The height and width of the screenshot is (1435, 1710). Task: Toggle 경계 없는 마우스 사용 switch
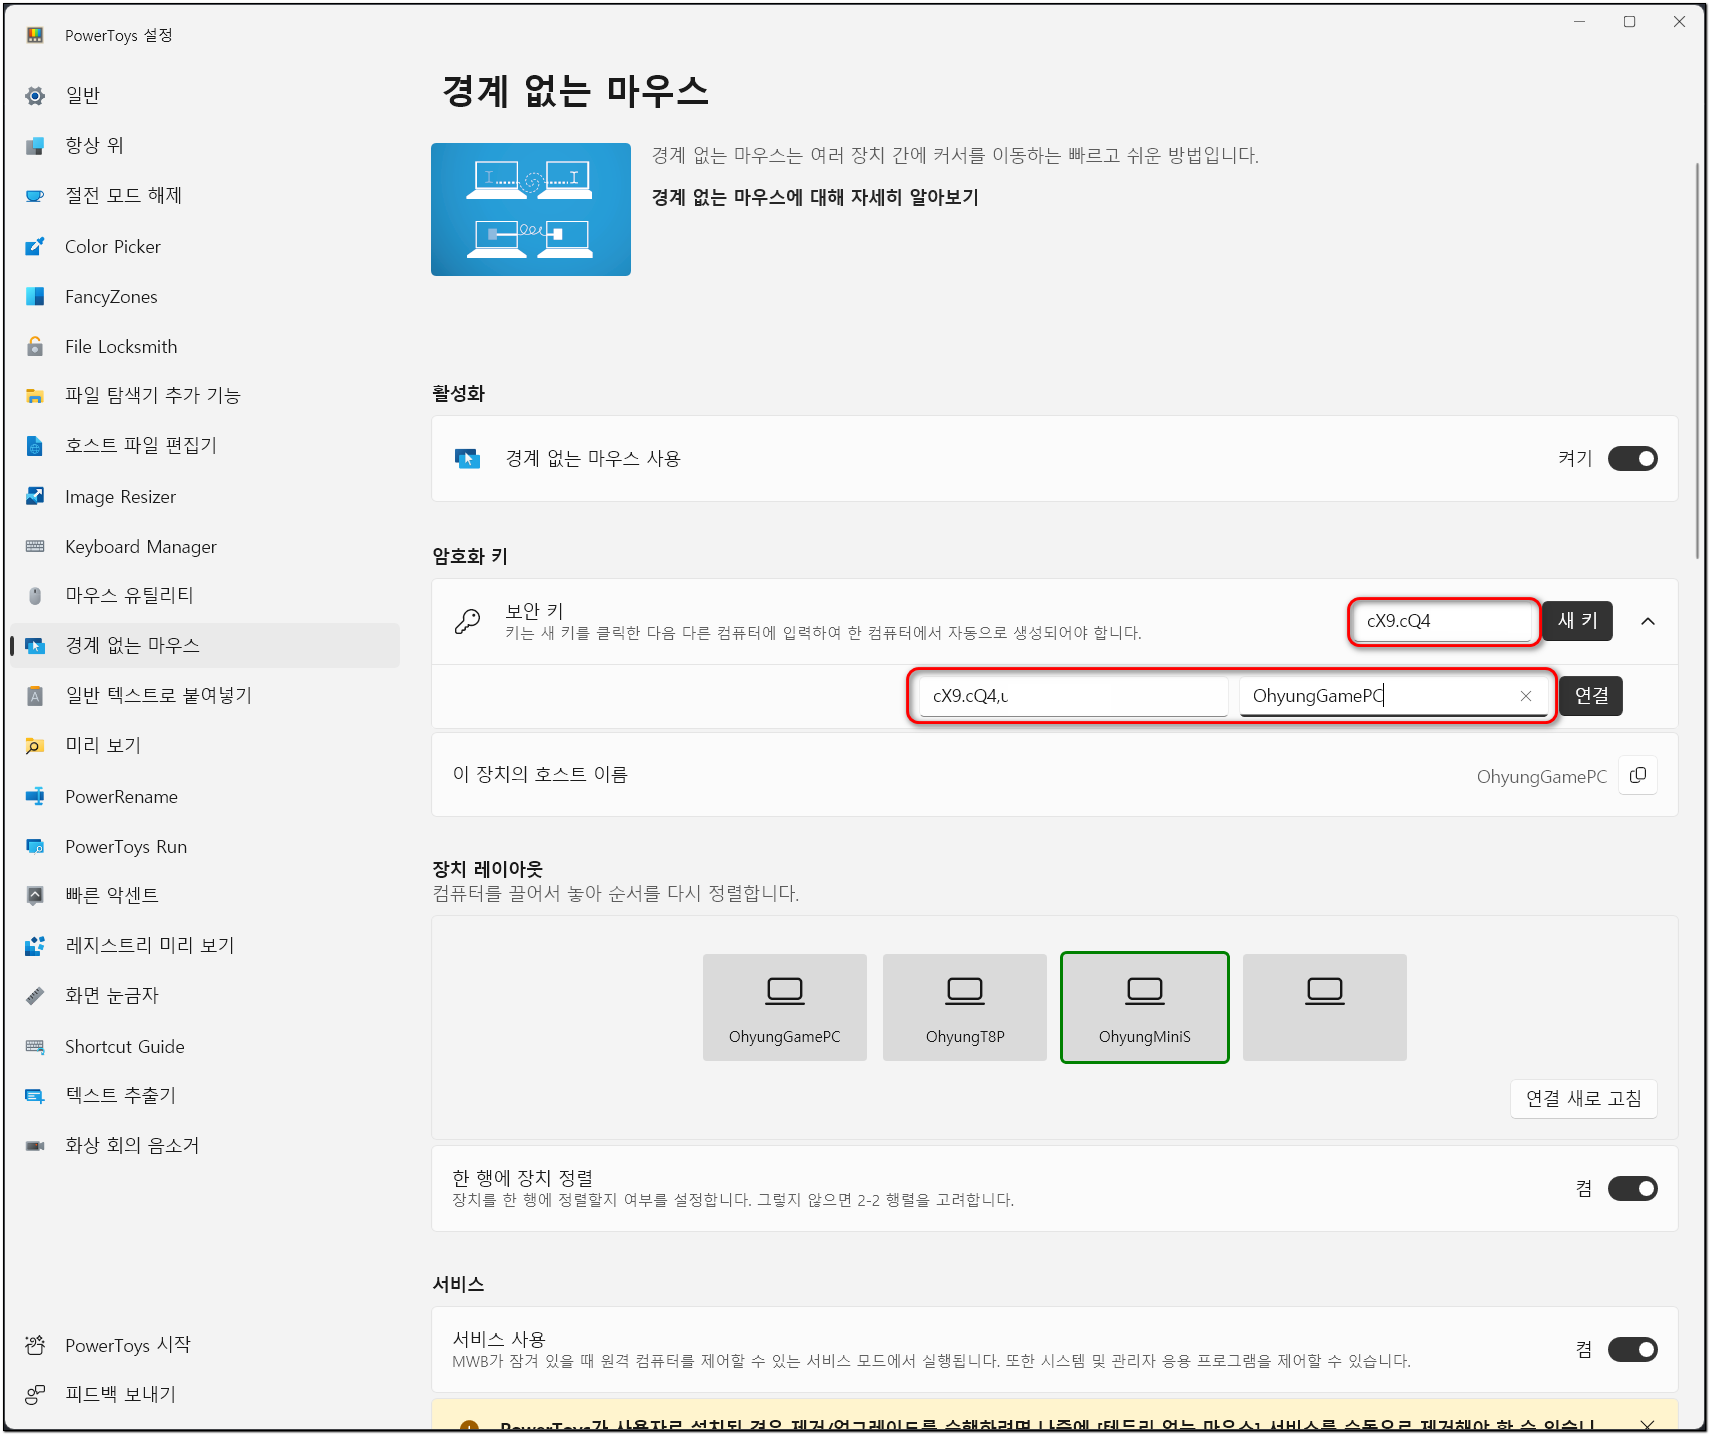click(x=1632, y=458)
